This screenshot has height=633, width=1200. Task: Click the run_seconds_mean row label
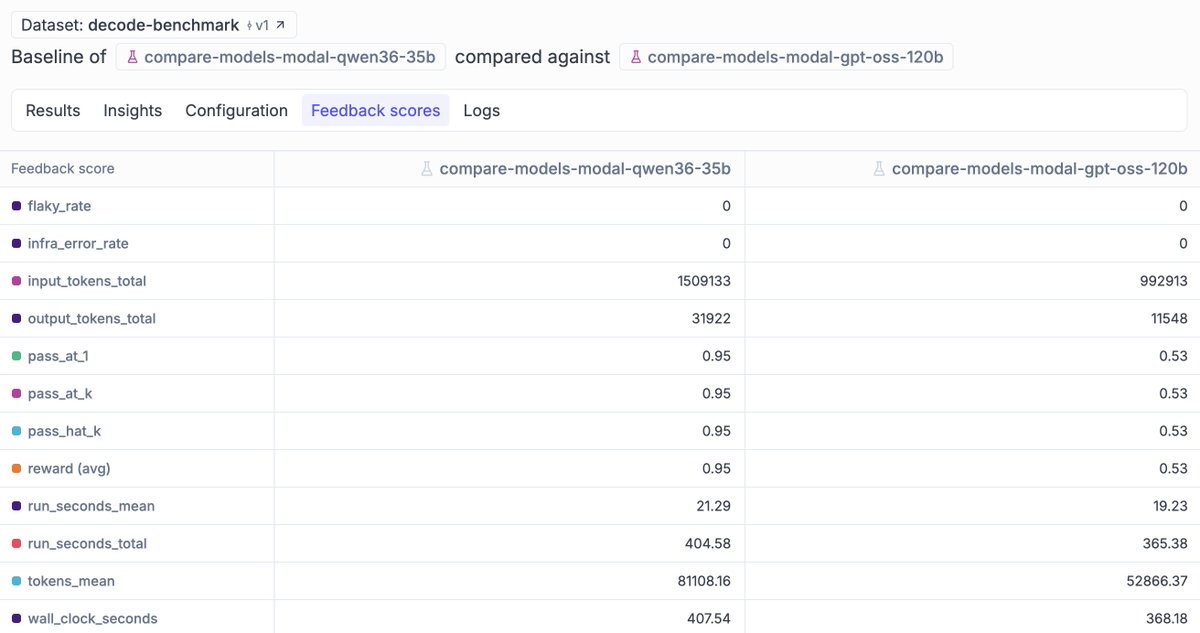(x=91, y=506)
